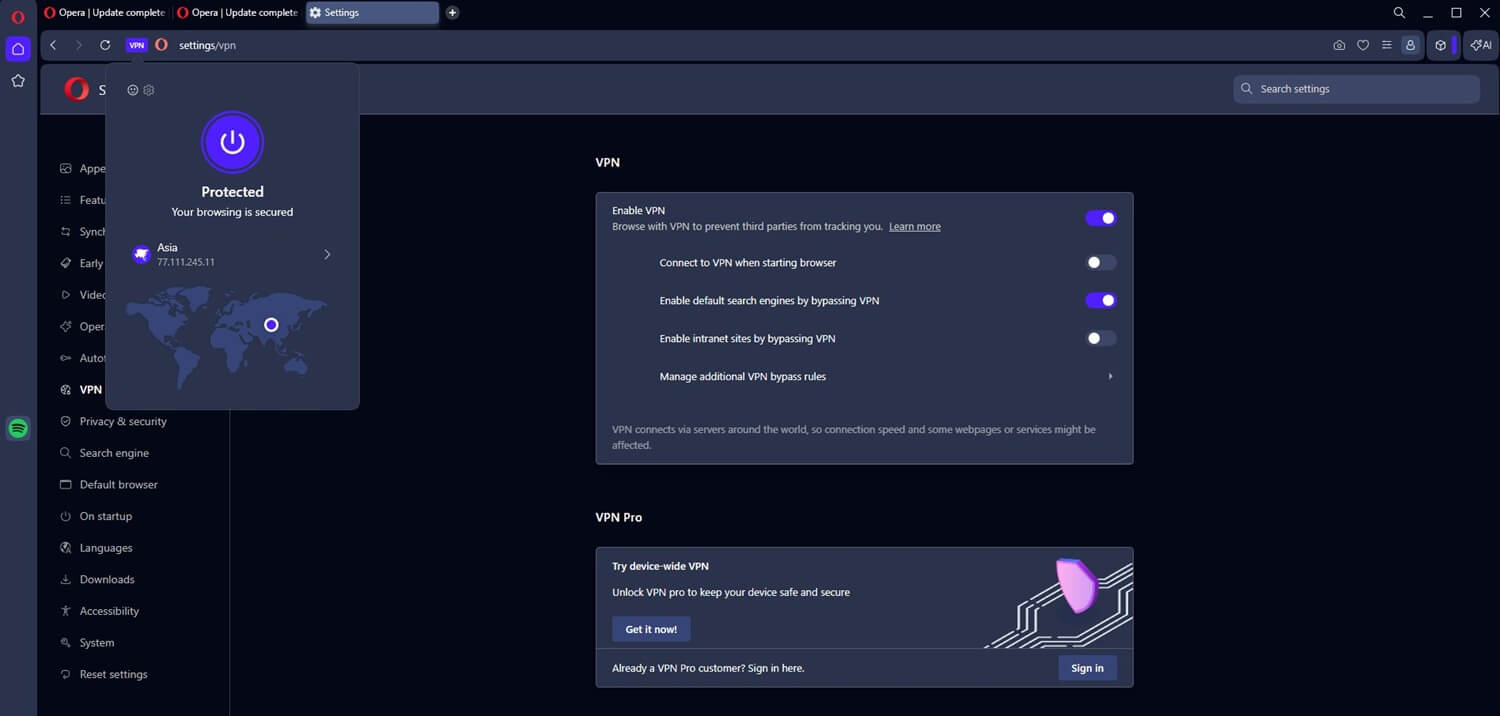Switch to second Opera Update complete tab
1500x716 pixels.
tap(237, 13)
